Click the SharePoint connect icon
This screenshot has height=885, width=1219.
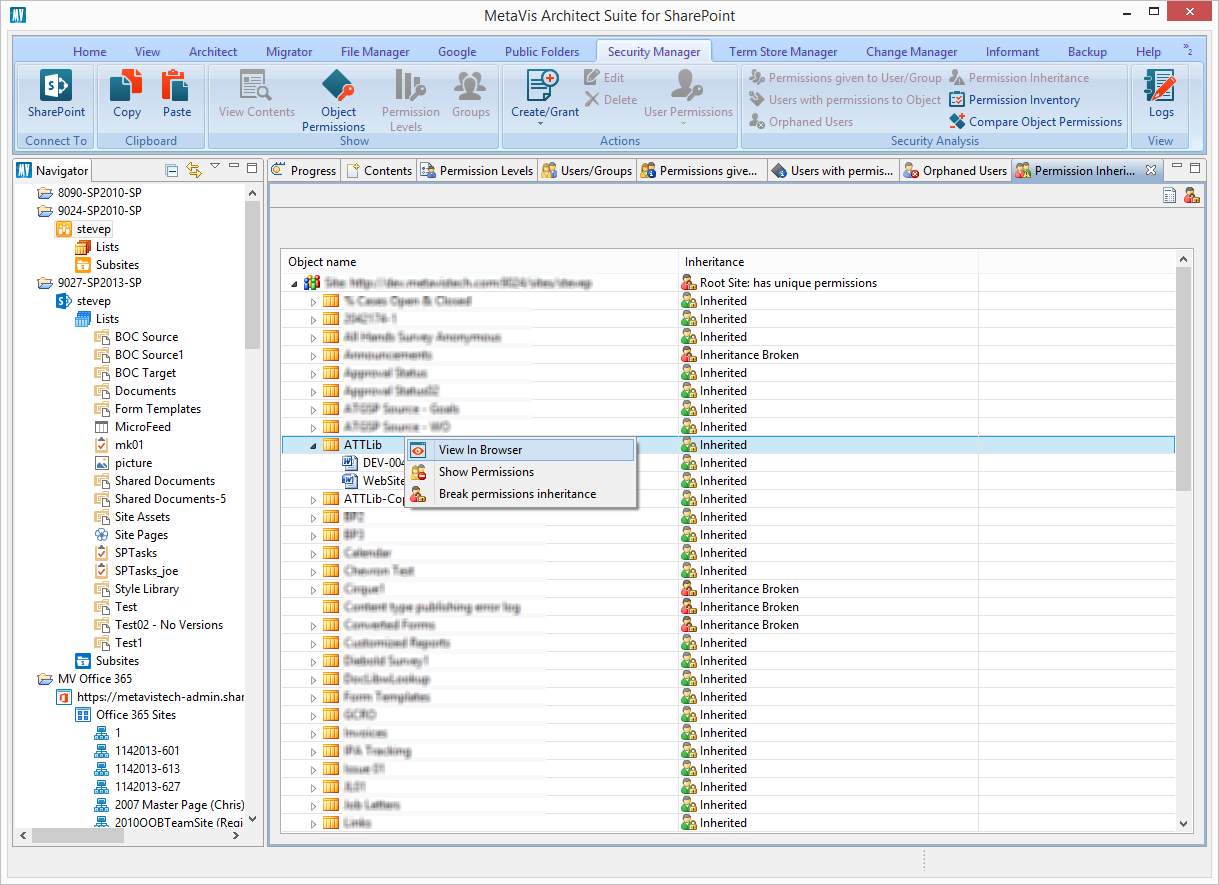coord(56,87)
